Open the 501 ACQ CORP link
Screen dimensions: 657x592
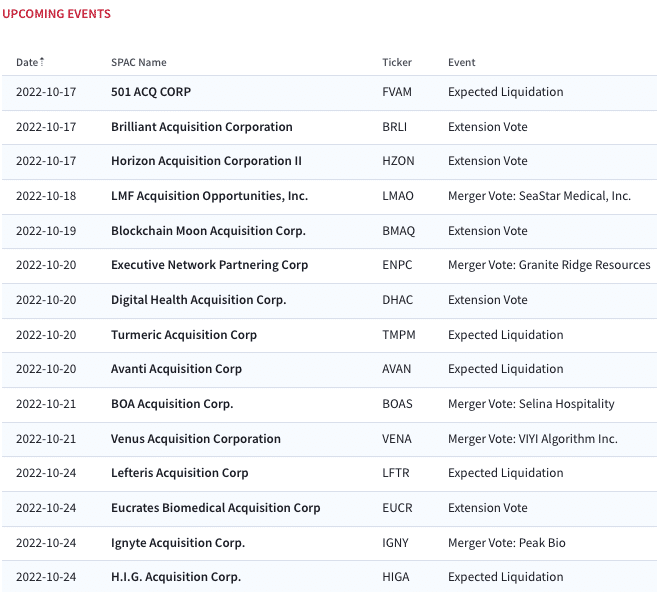tap(151, 92)
